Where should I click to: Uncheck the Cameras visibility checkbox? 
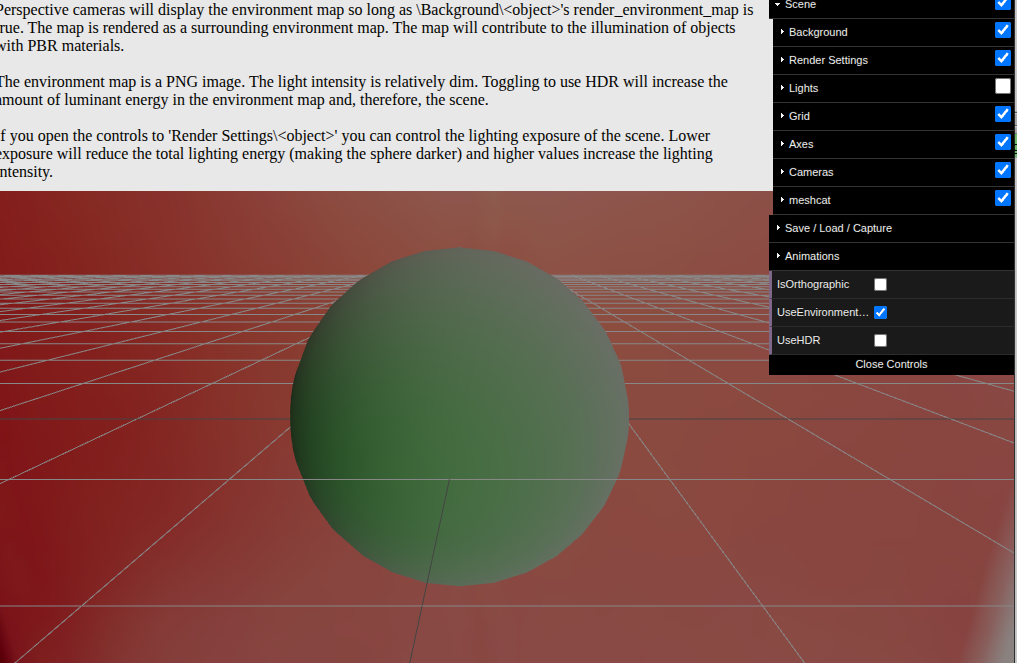pyautogui.click(x=1002, y=169)
